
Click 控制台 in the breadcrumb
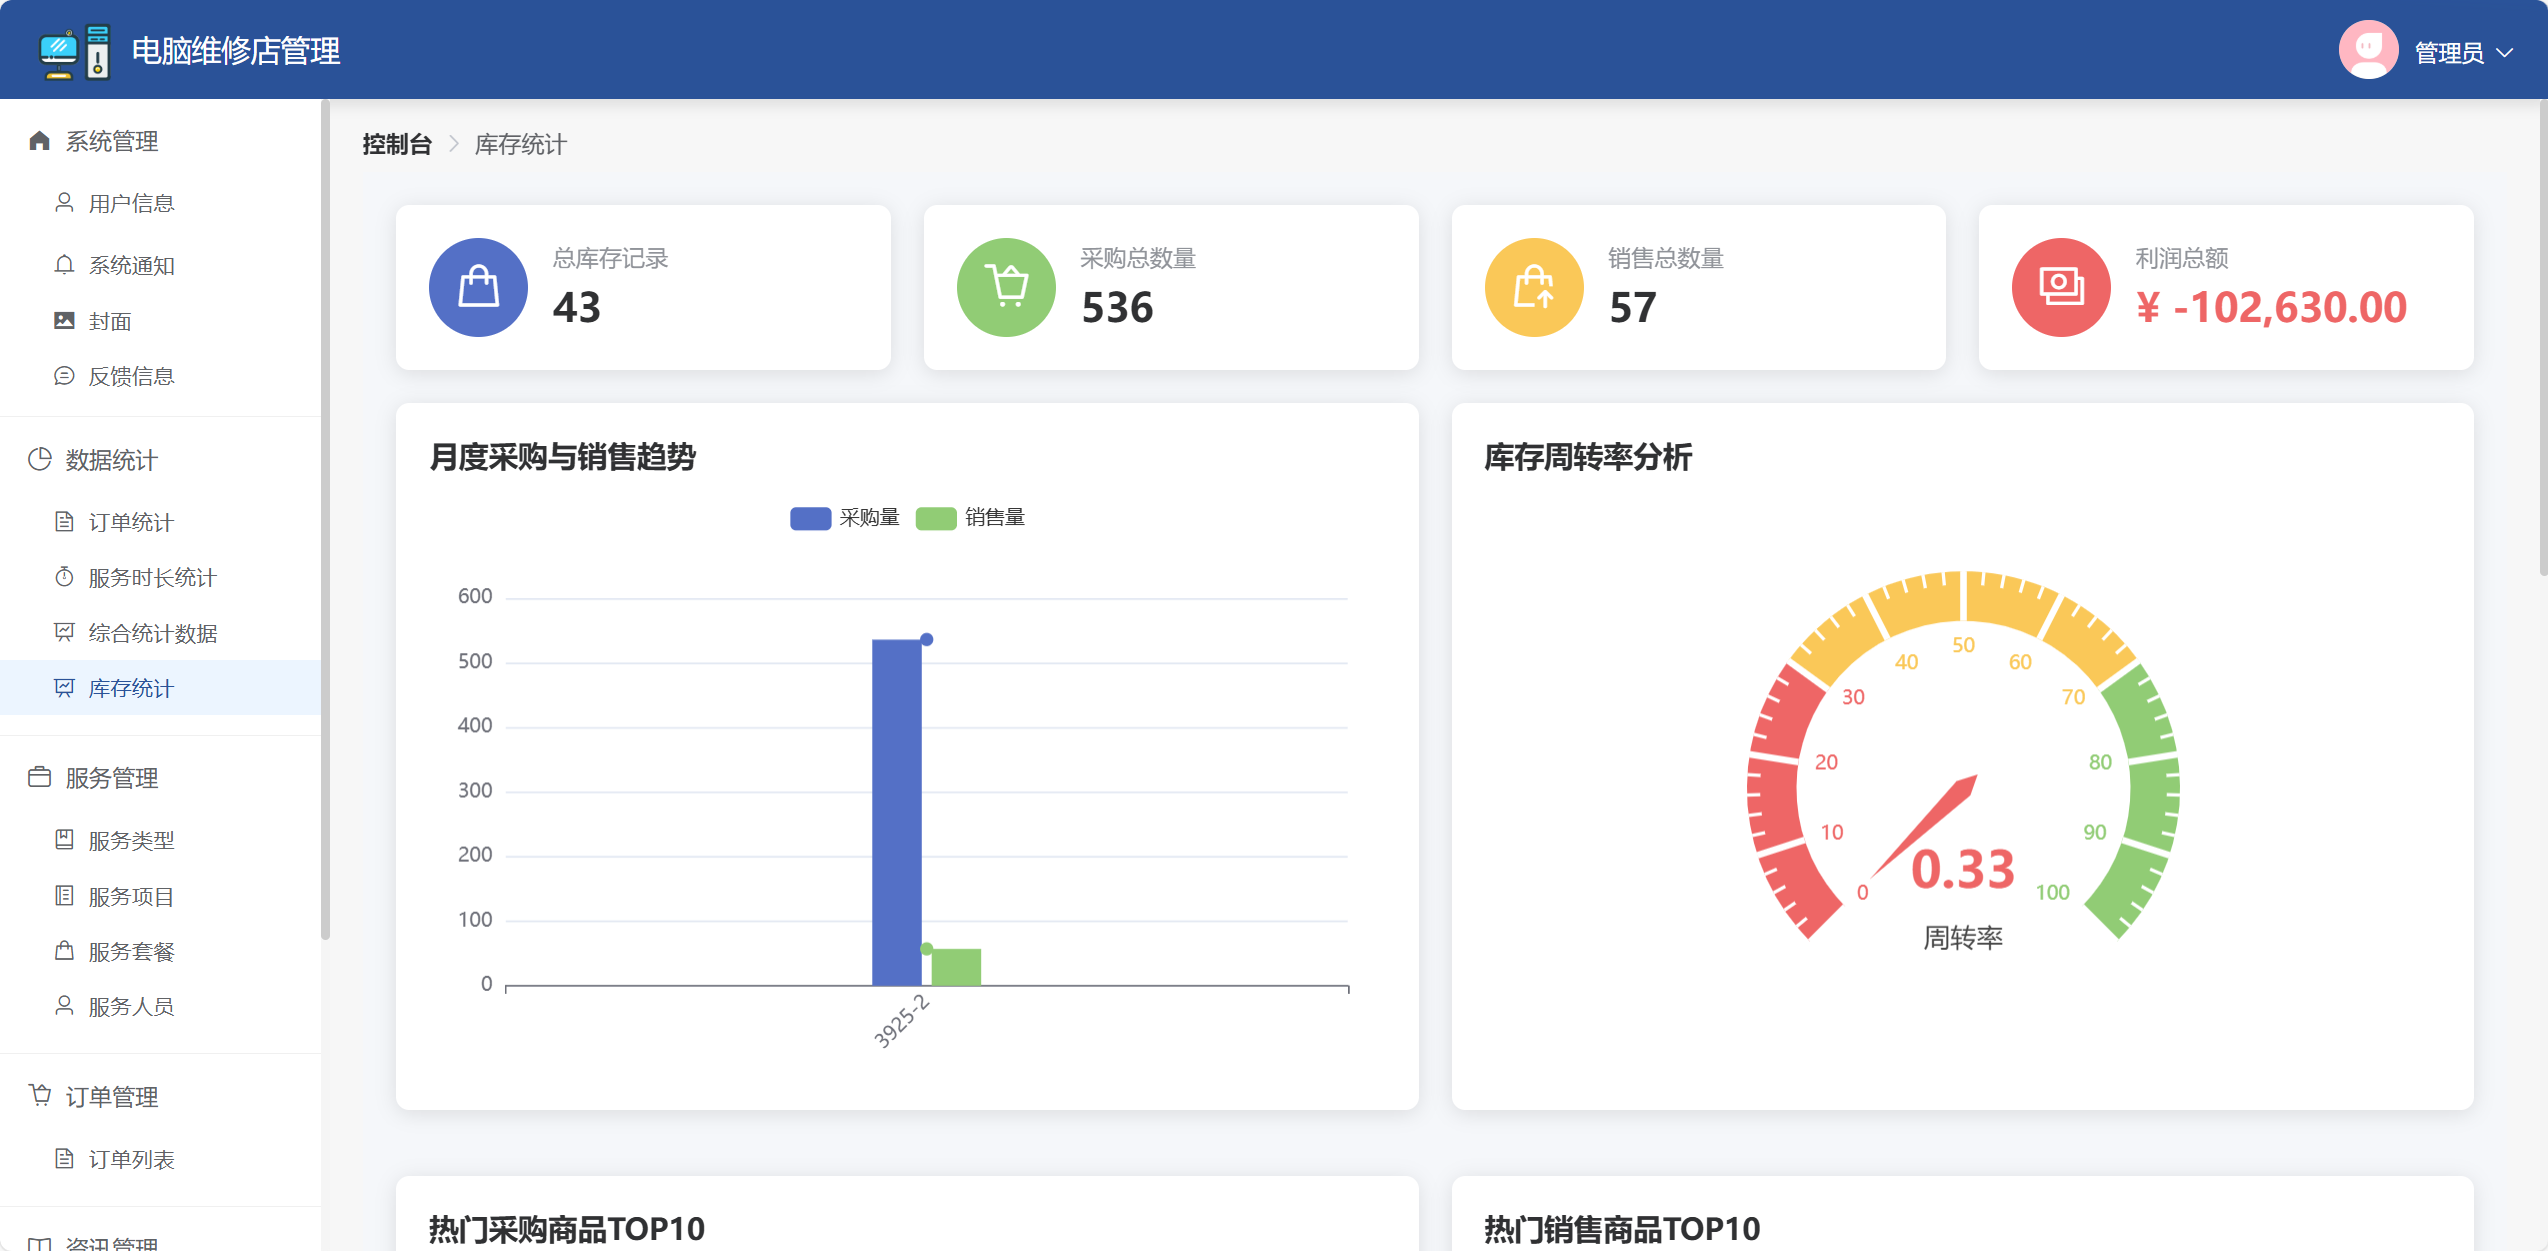(397, 144)
